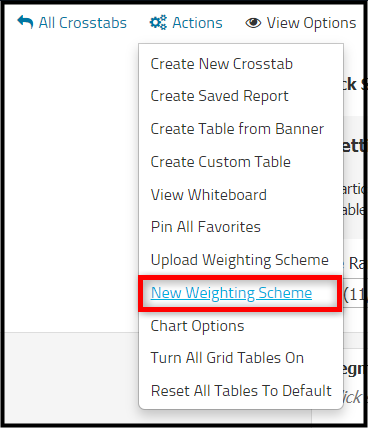Screen dimensions: 368x428
Task: Select Create Table from Banner
Action: [x=237, y=129]
